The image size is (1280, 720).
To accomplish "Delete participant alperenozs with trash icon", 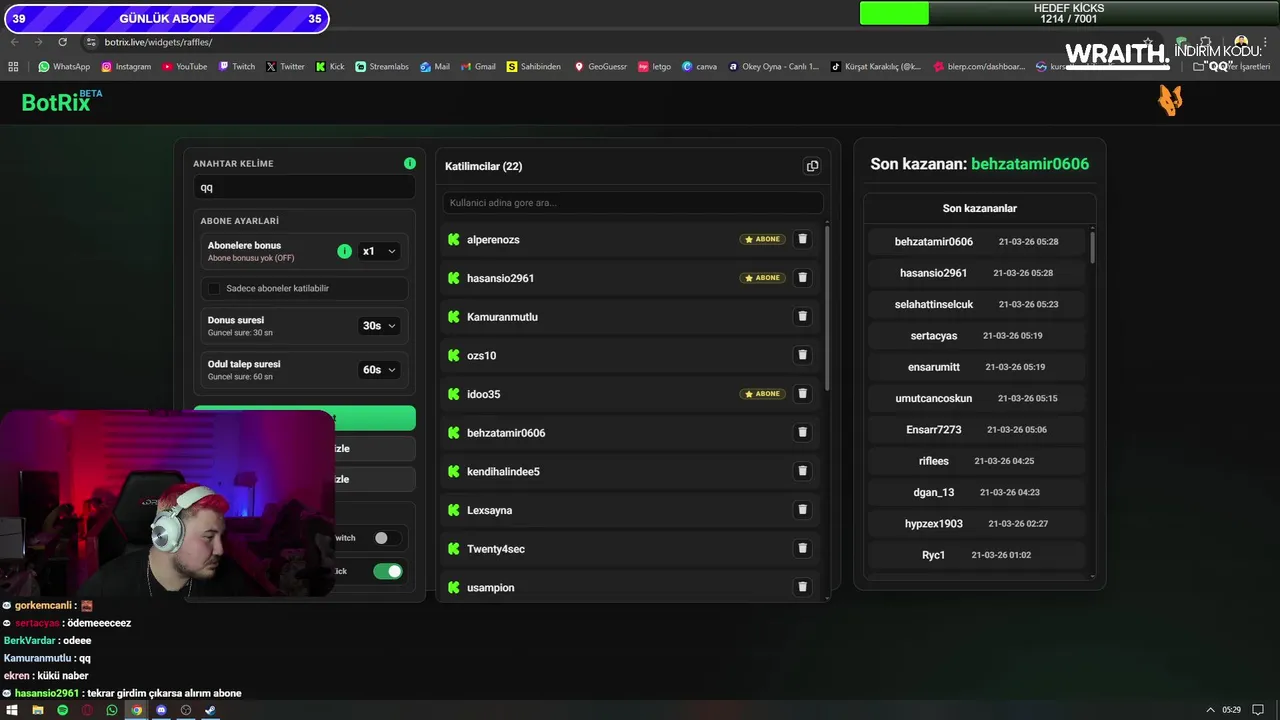I will [x=802, y=239].
